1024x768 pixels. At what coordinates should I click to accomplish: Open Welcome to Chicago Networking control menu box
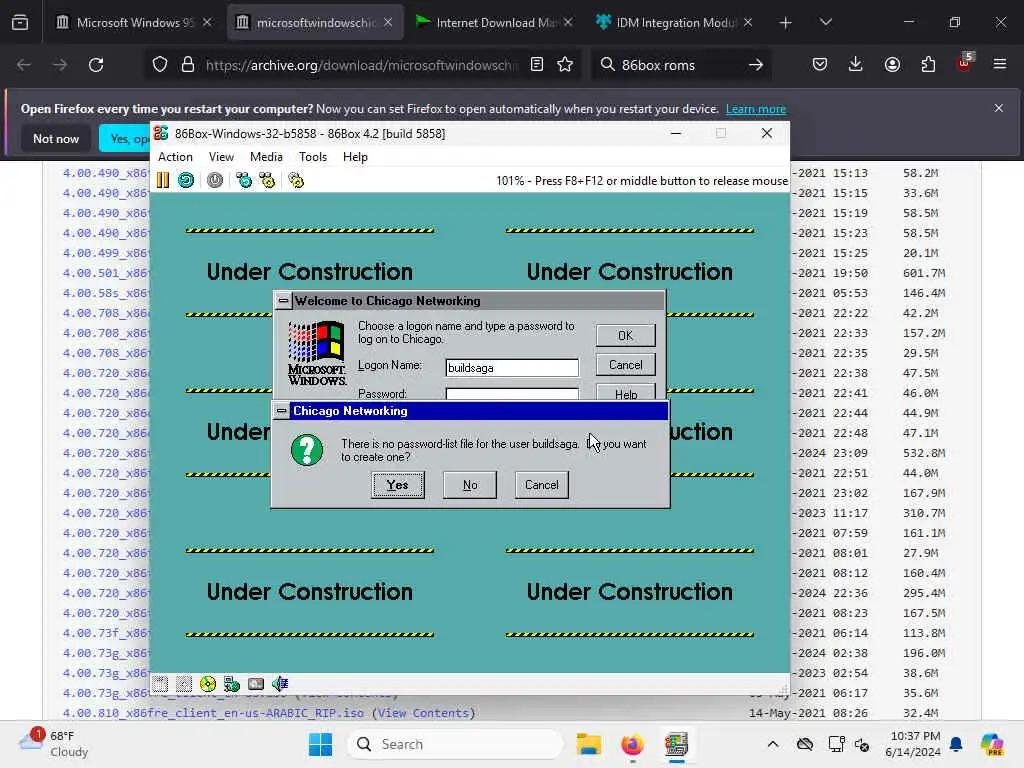point(283,301)
